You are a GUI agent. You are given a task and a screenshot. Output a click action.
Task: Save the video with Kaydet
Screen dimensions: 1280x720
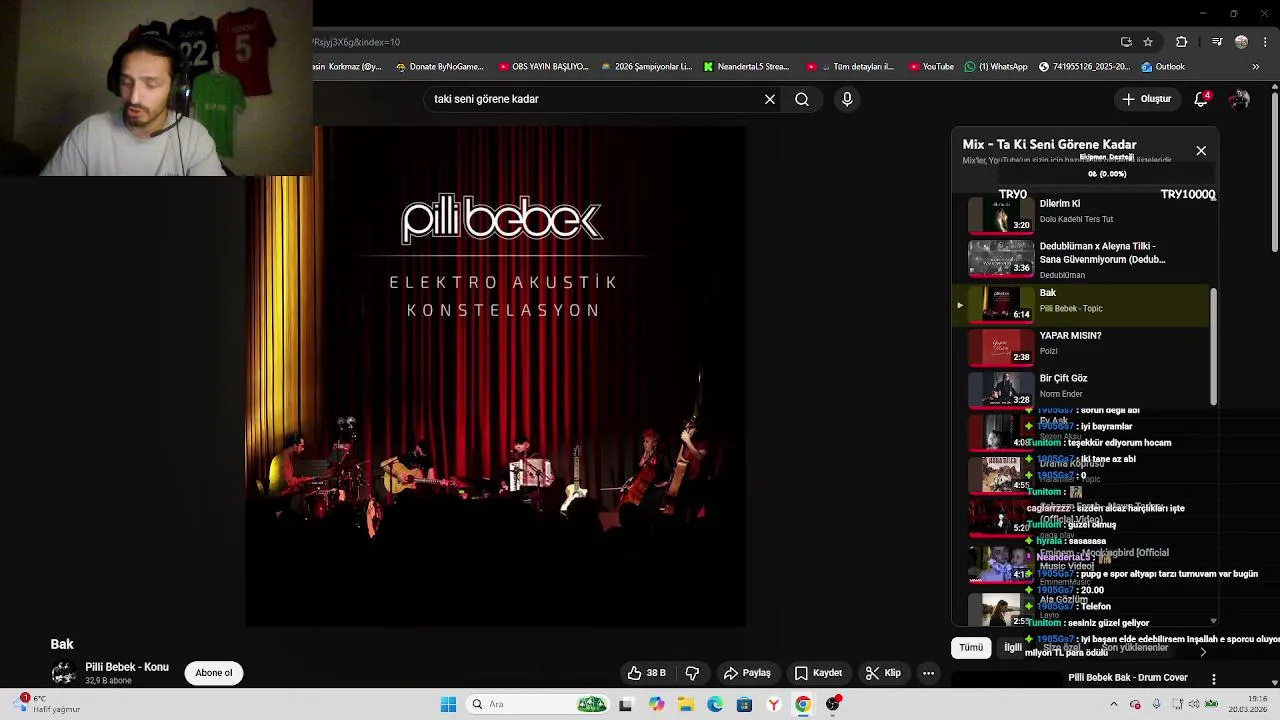tap(818, 673)
